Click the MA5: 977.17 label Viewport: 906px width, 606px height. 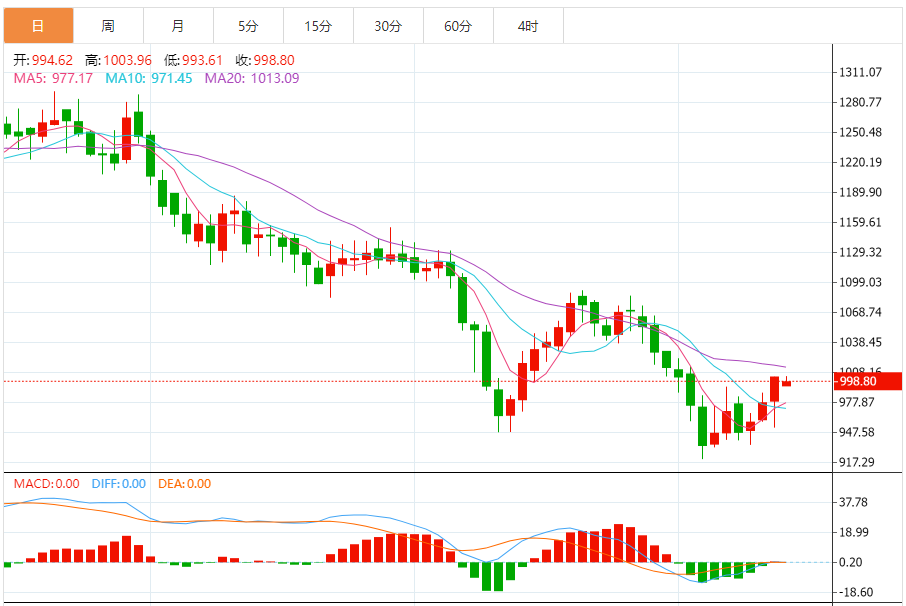[53, 78]
